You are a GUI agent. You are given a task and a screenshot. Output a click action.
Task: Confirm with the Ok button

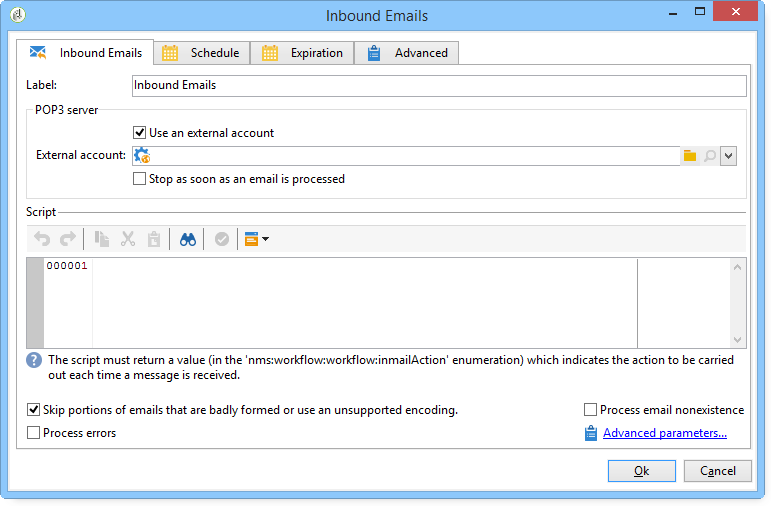click(642, 471)
